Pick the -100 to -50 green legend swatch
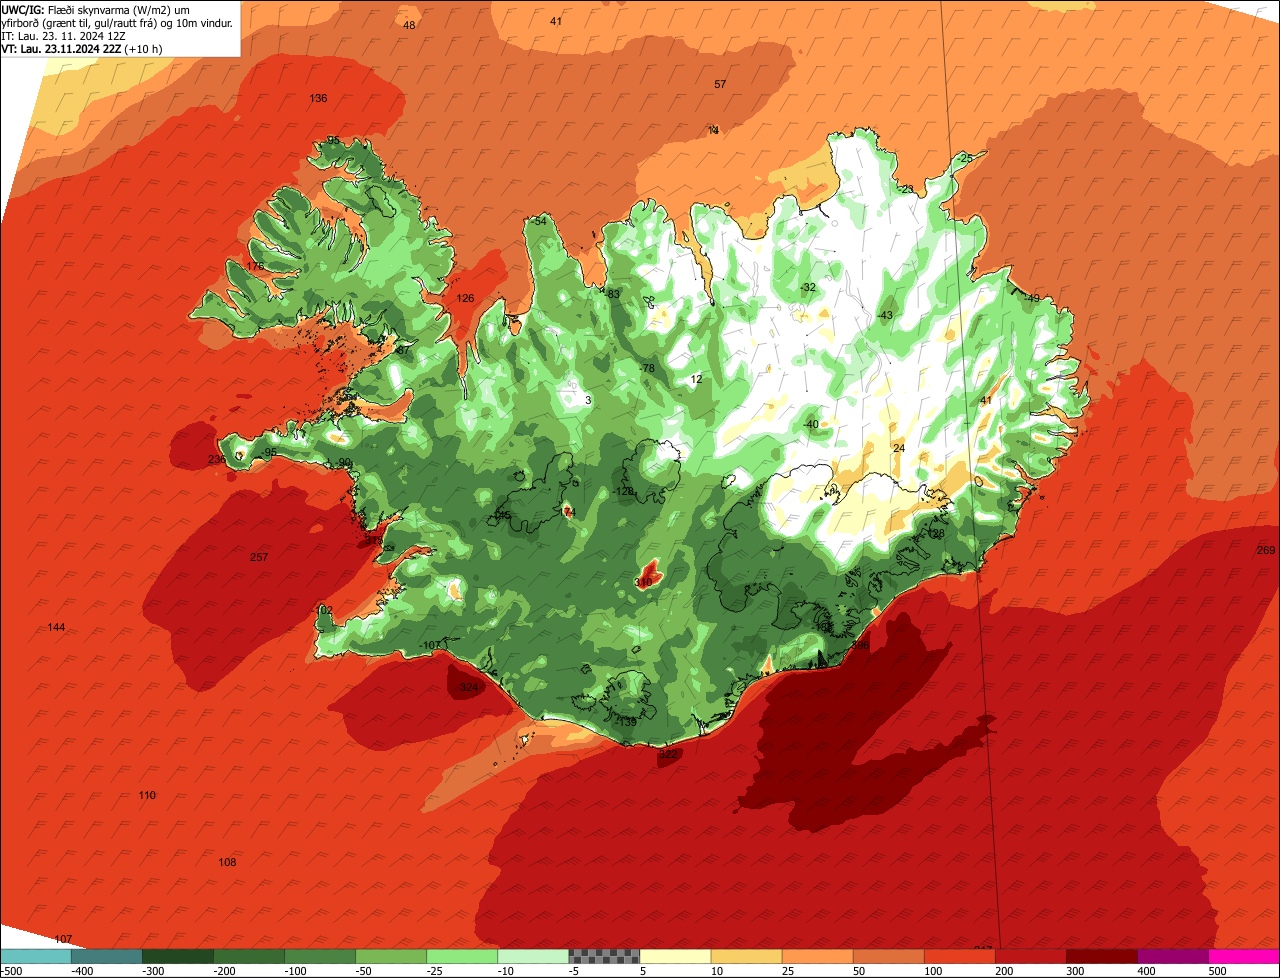This screenshot has width=1280, height=978. point(319,956)
